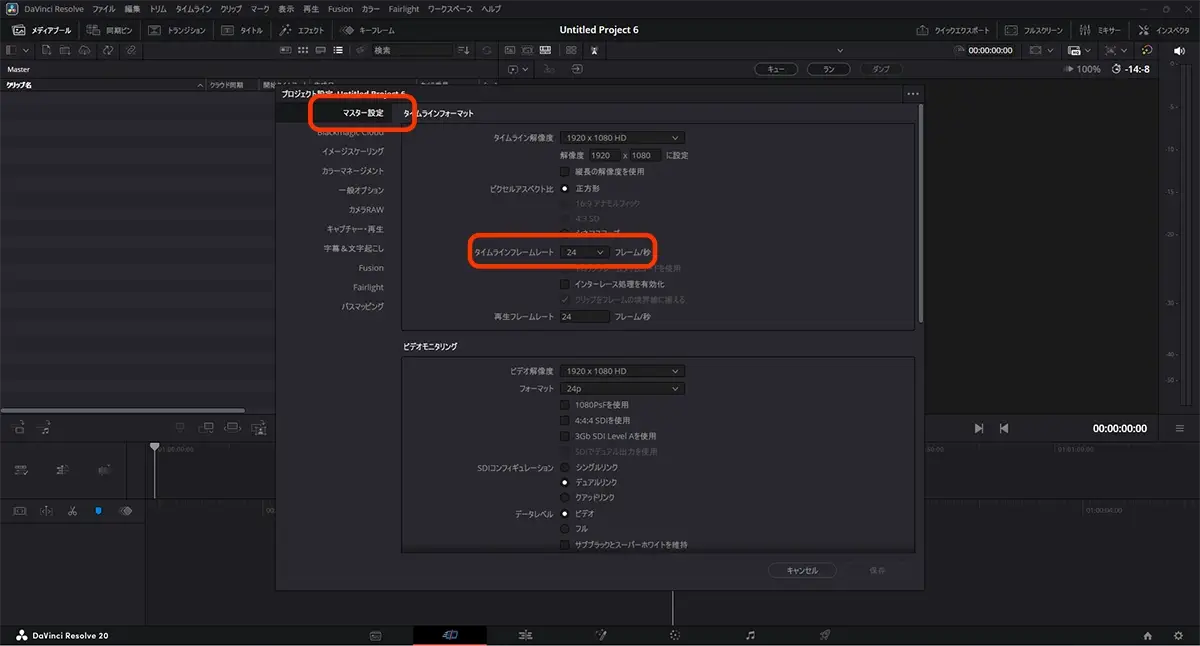Select カラーマネージメント in settings sidebar

346,171
